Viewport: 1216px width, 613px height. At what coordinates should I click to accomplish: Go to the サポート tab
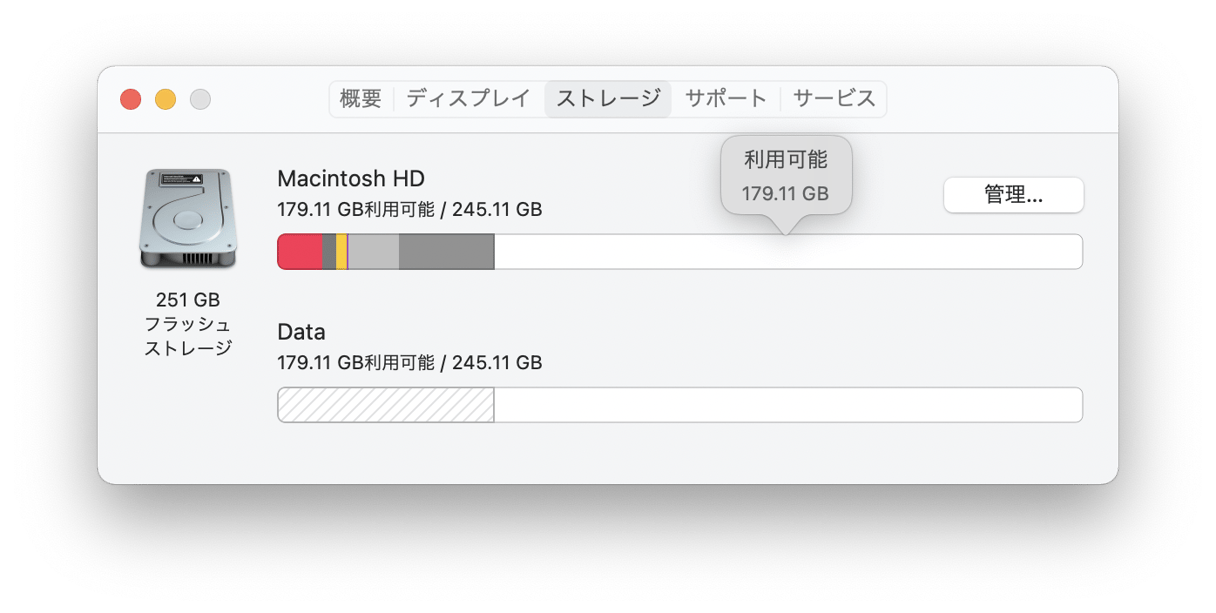[726, 99]
